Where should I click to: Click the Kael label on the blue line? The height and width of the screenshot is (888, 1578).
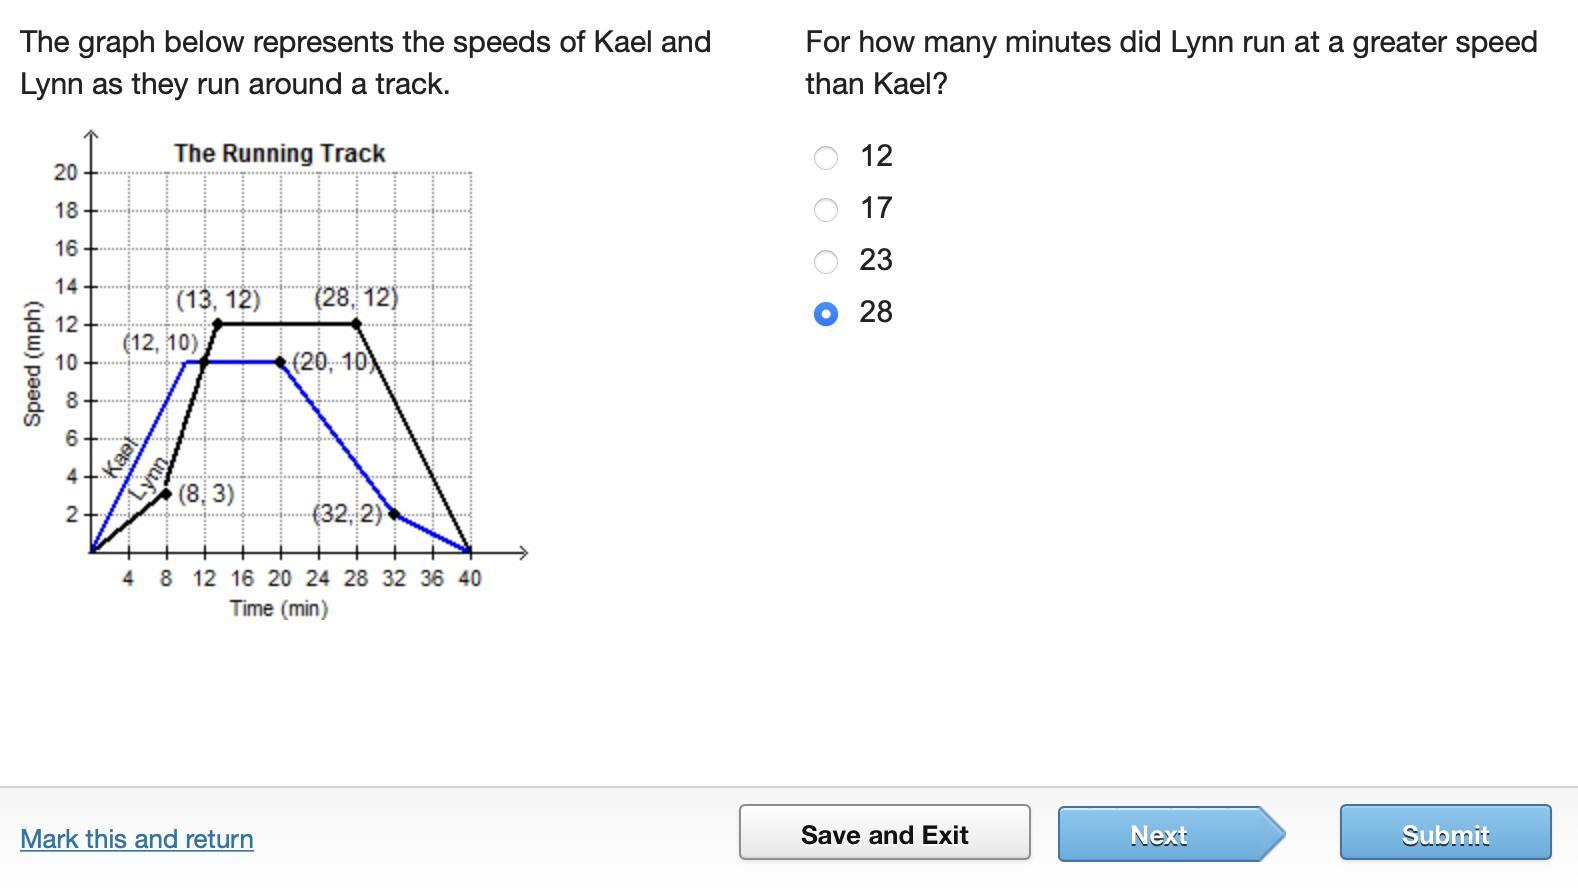120,457
